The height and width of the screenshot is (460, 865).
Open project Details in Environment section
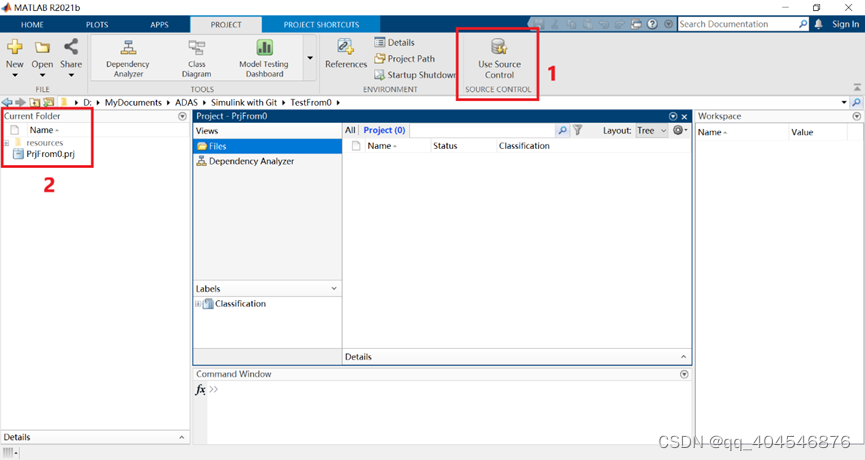[x=394, y=42]
